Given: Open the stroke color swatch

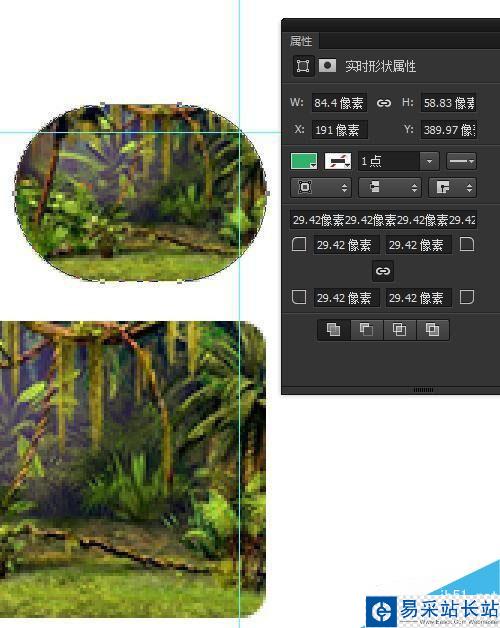Looking at the screenshot, I should click(x=338, y=161).
